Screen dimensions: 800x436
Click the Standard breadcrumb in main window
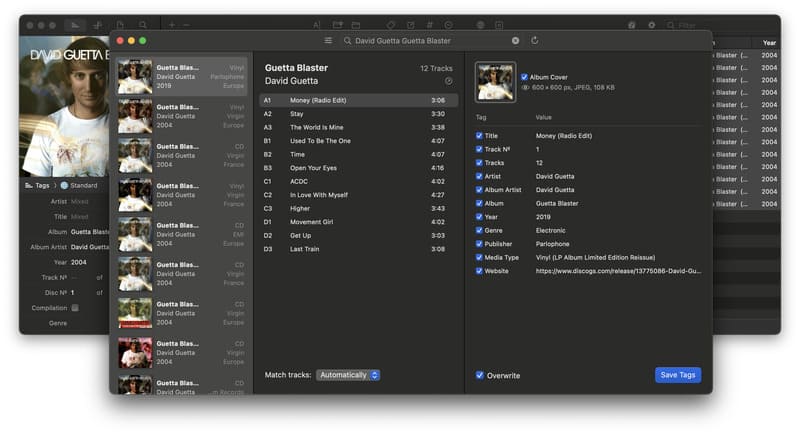coord(79,186)
